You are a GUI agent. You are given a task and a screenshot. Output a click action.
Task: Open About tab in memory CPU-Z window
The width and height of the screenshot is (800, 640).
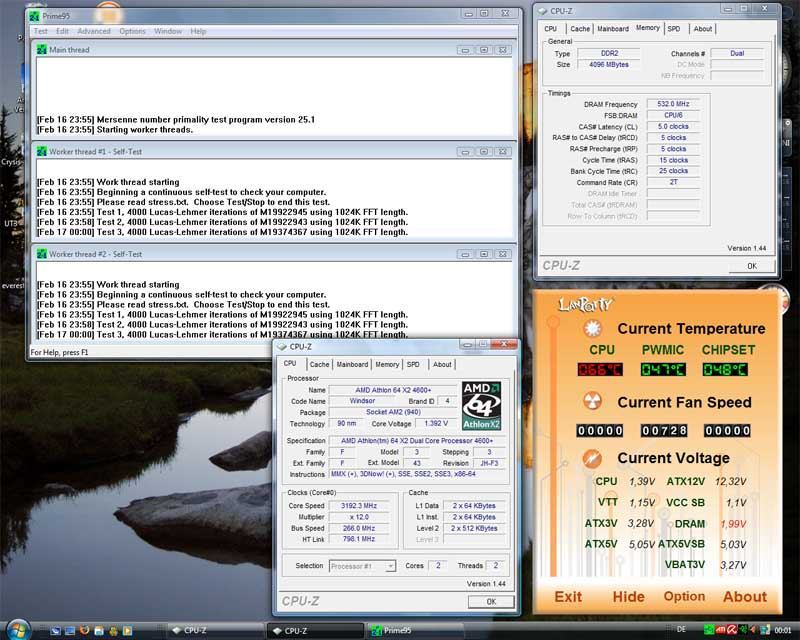click(x=703, y=29)
